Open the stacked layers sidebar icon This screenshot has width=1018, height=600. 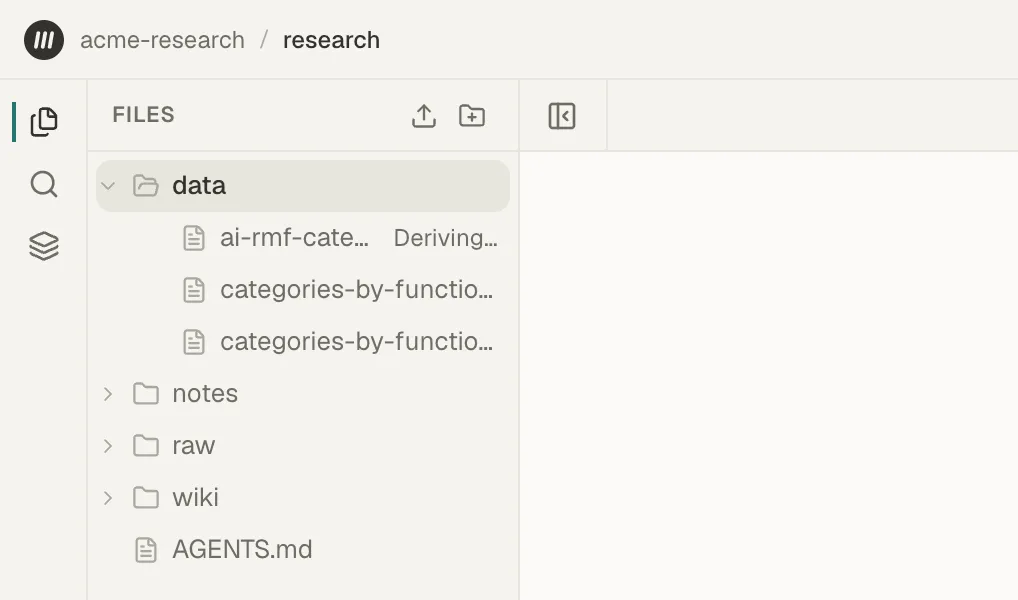tap(43, 246)
